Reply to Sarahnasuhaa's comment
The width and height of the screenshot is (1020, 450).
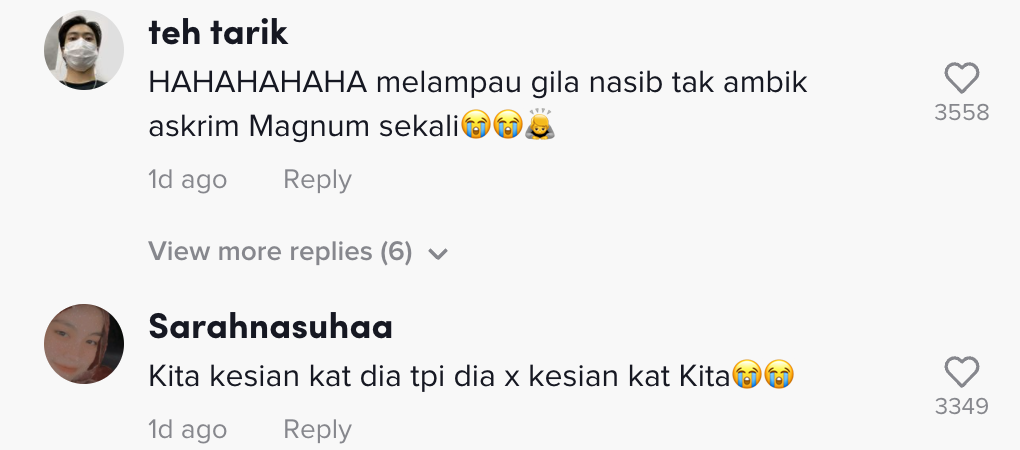[x=317, y=430]
